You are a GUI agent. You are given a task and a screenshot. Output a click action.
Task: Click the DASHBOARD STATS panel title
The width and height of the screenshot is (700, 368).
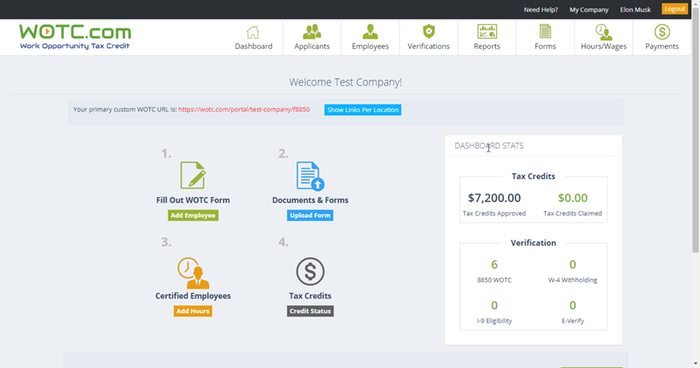(489, 146)
